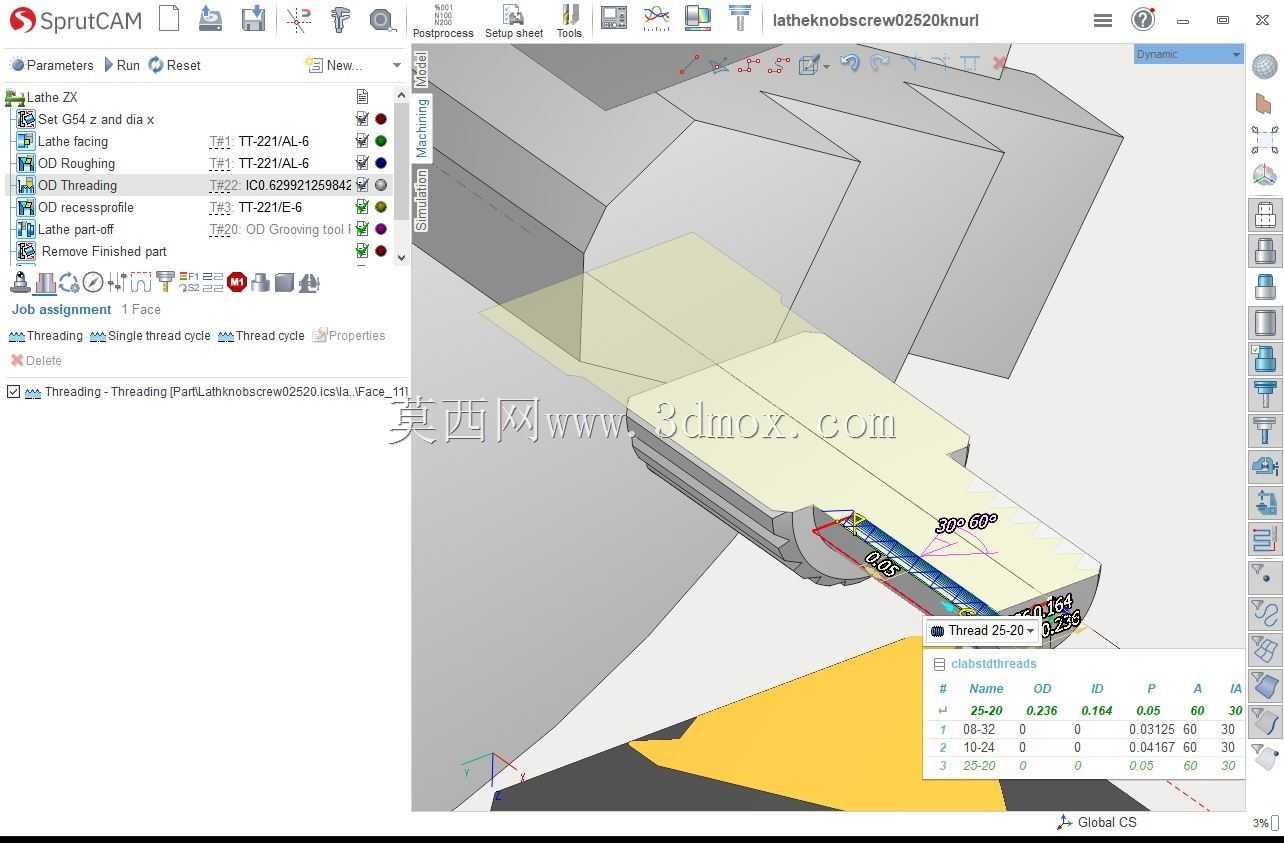Click the Parameters button
Viewport: 1284px width, 843px height.
(x=51, y=65)
